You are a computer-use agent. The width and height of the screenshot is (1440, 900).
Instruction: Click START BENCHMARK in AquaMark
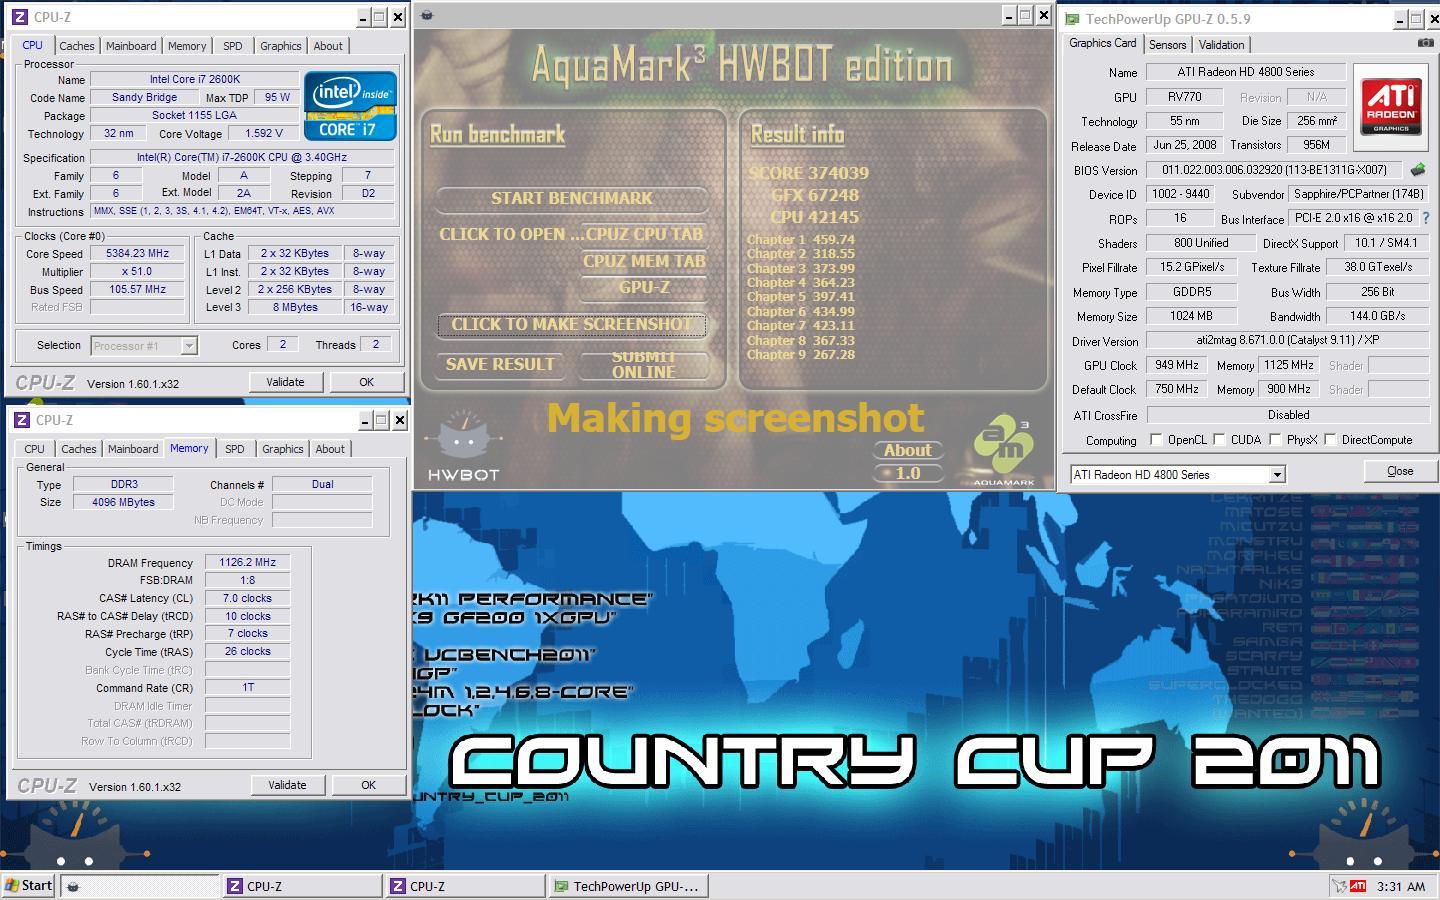tap(572, 198)
